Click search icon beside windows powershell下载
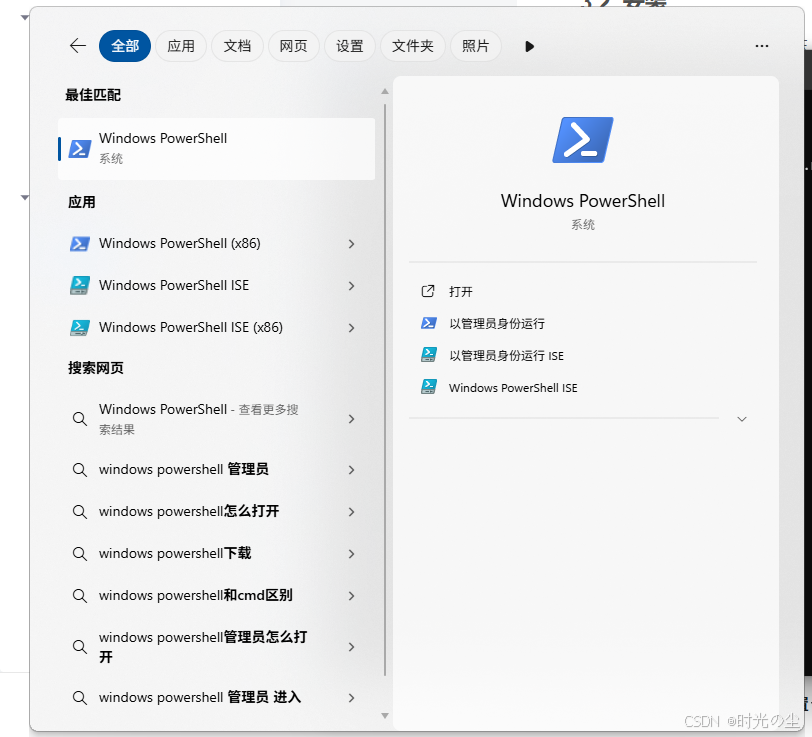The width and height of the screenshot is (812, 737). 80,554
